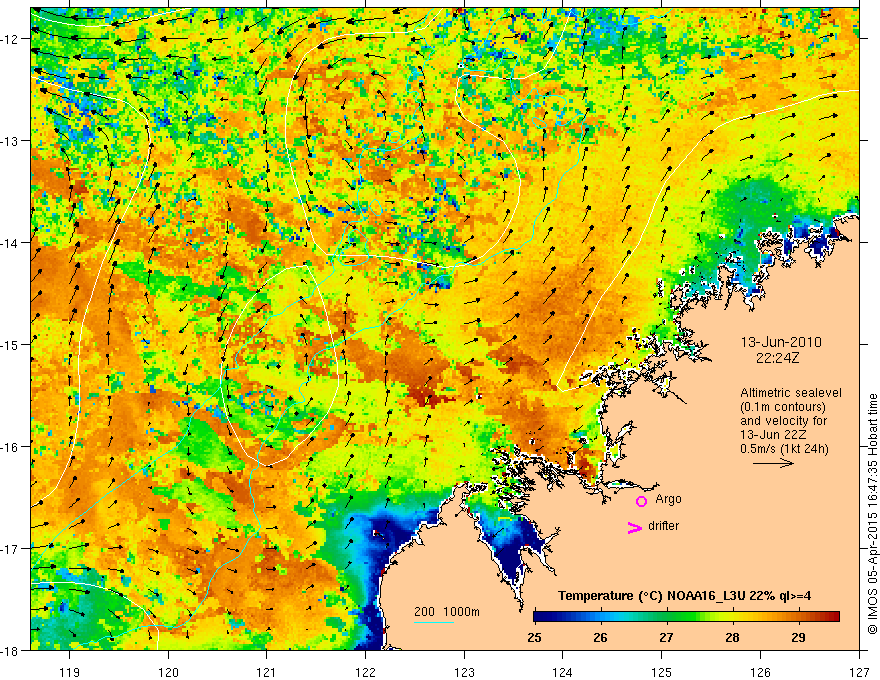This screenshot has height=680, width=880.
Task: Click longitude axis label 122
Action: 365,672
